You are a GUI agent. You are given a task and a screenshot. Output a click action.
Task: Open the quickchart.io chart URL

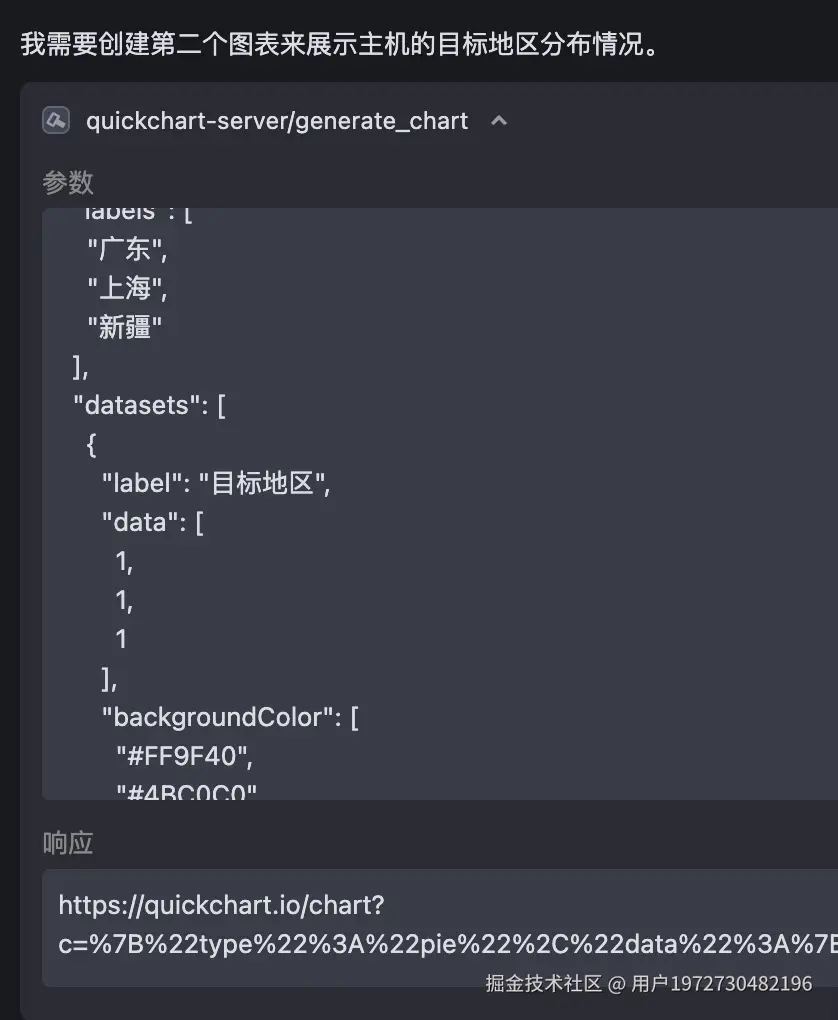221,905
